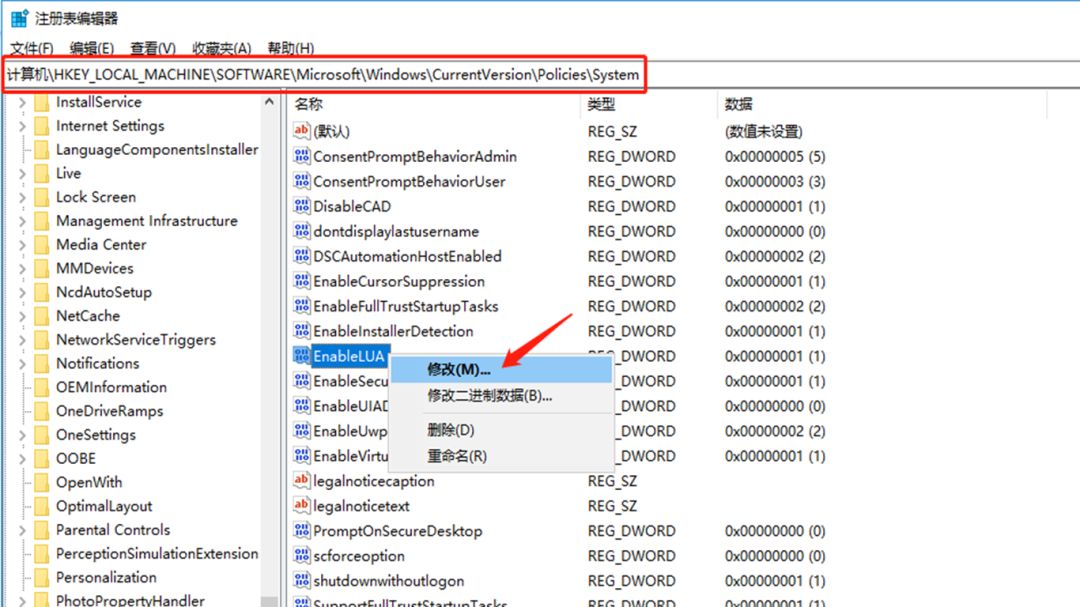1080x607 pixels.
Task: Expand the NetworkServiceTriggers tree node
Action: [22, 340]
